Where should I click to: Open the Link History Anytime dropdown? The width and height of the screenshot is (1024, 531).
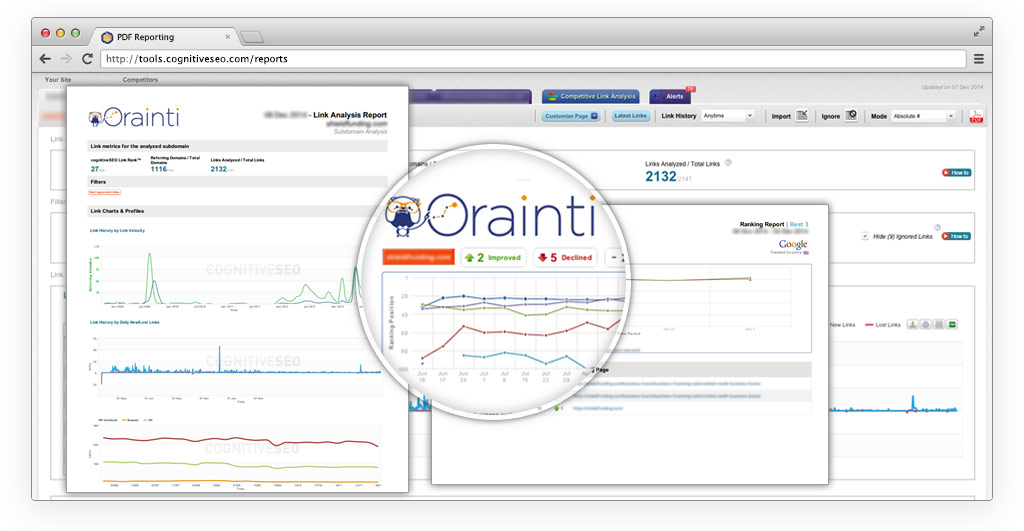coord(728,116)
